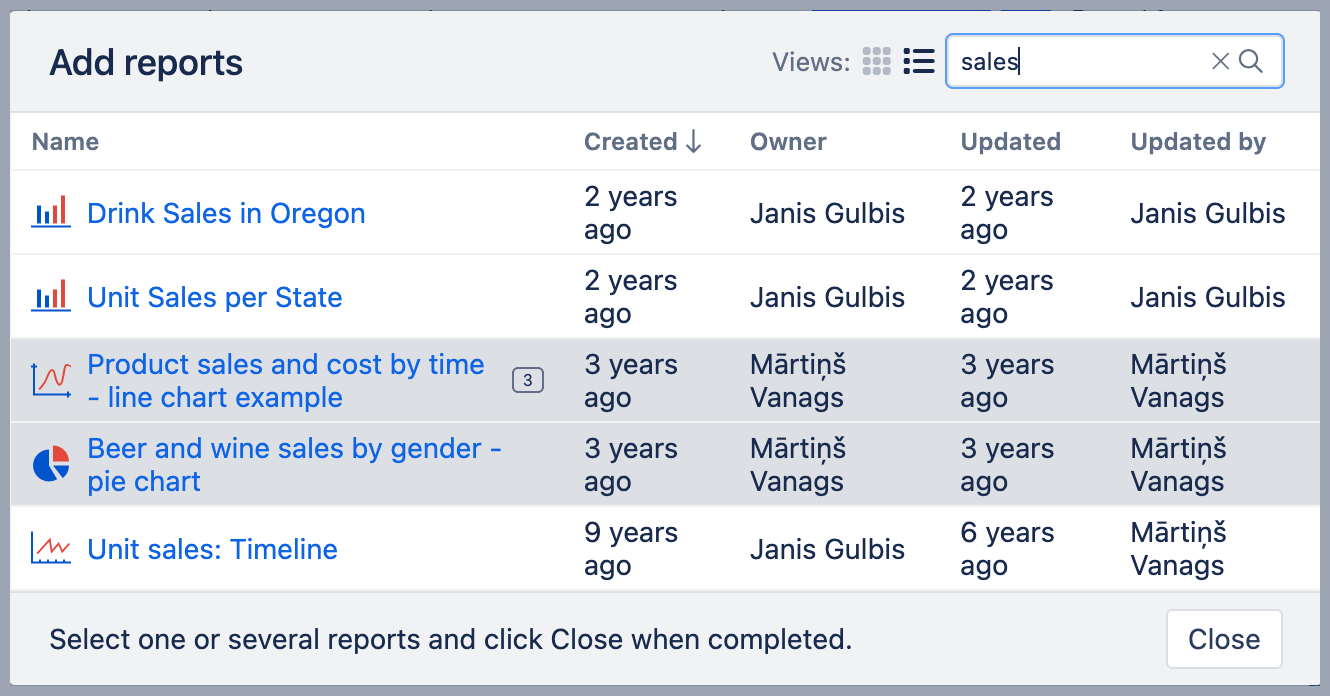Click line chart icon for Product sales report

(x=51, y=381)
